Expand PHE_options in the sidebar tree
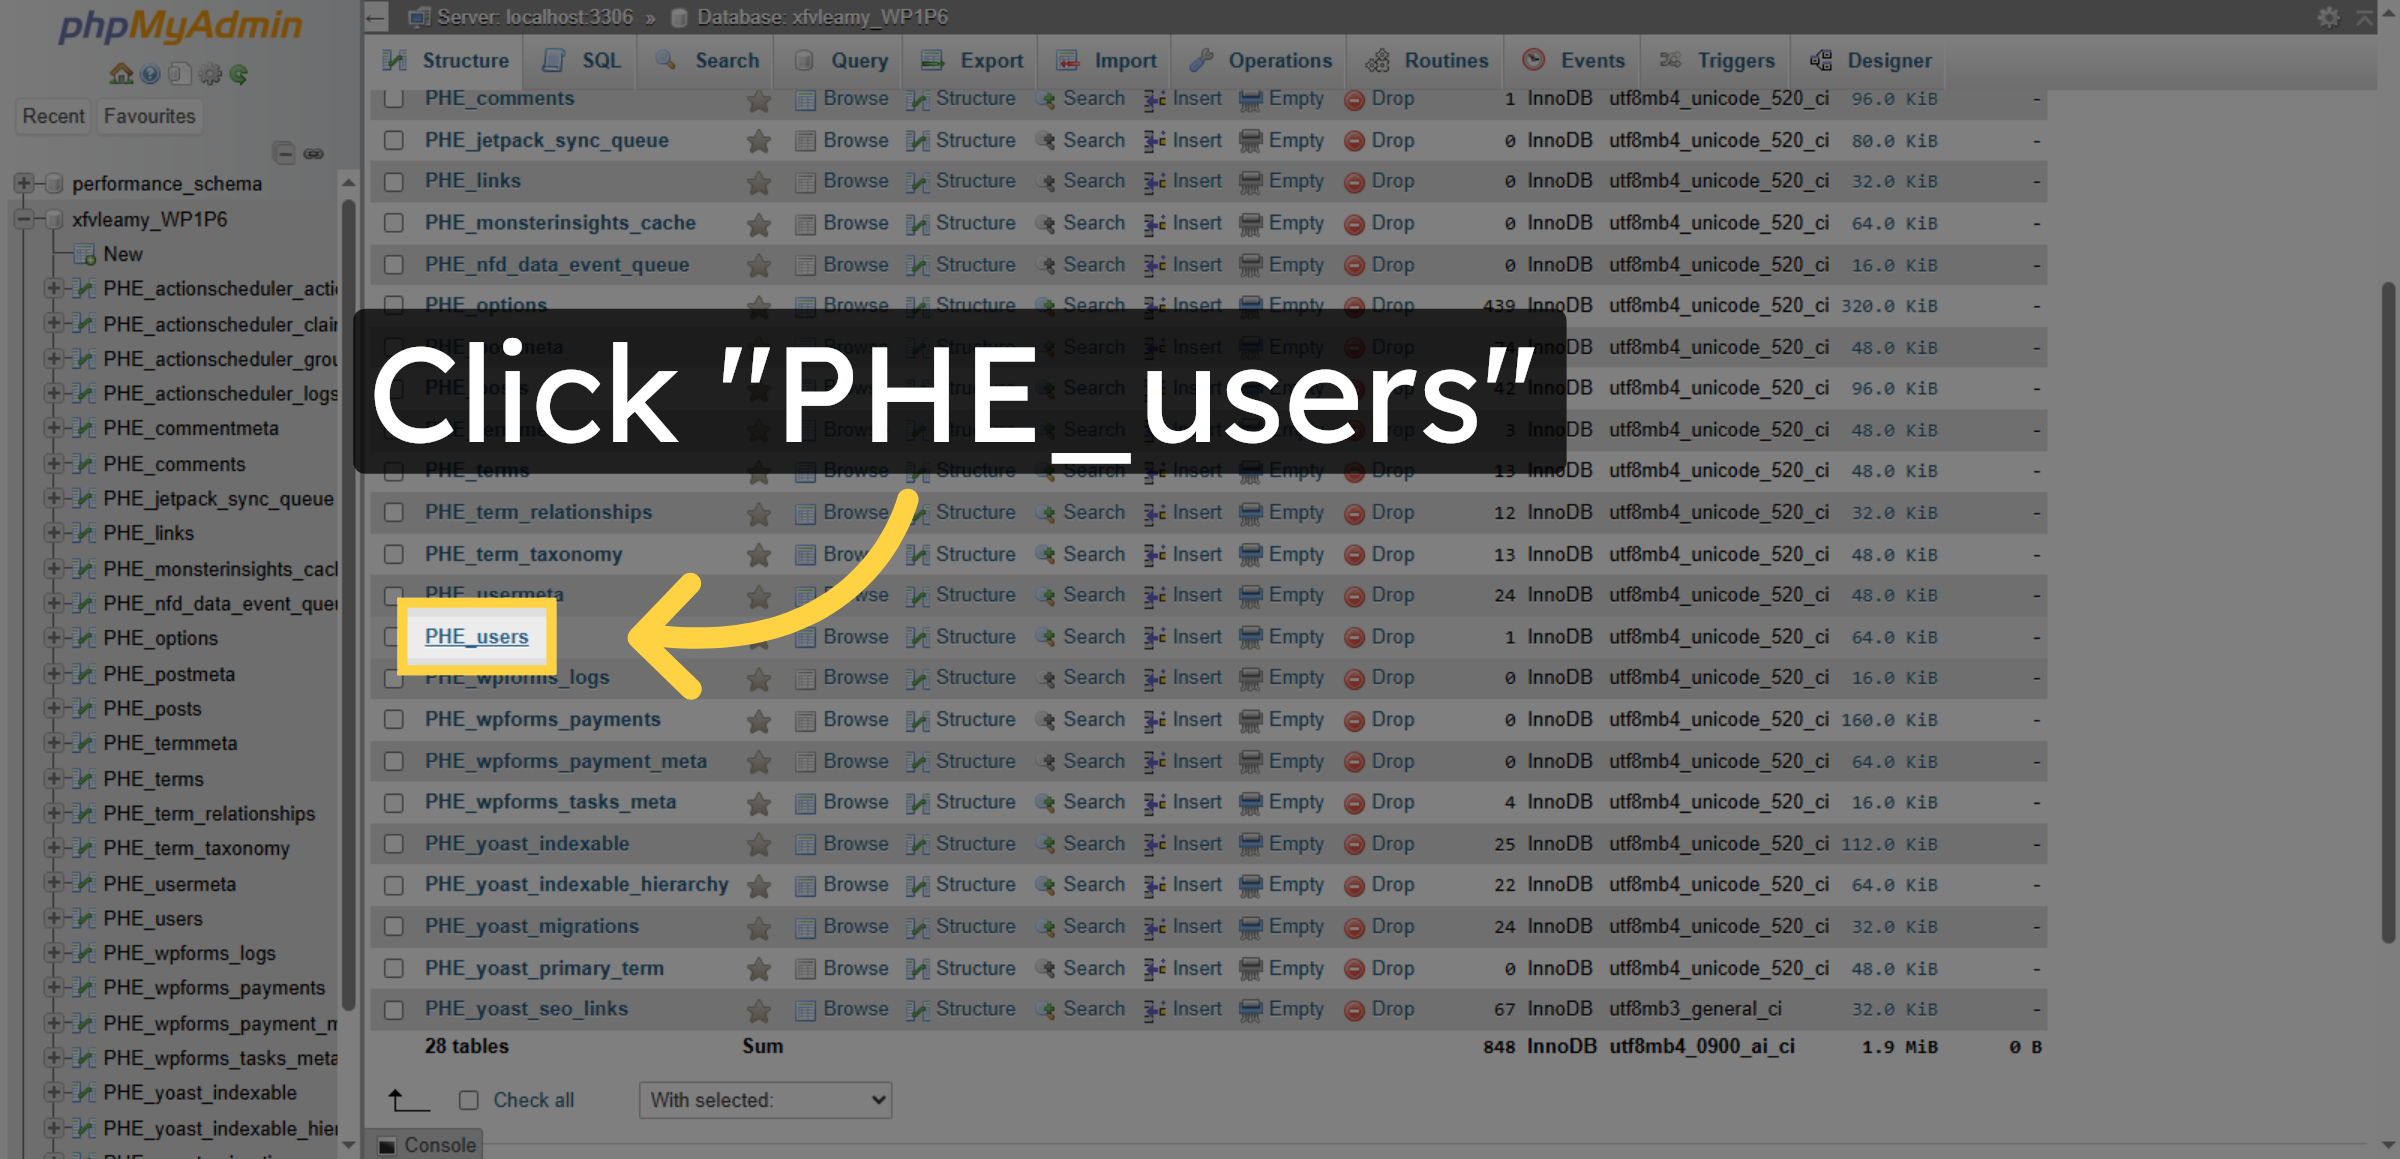2400x1159 pixels. point(53,638)
